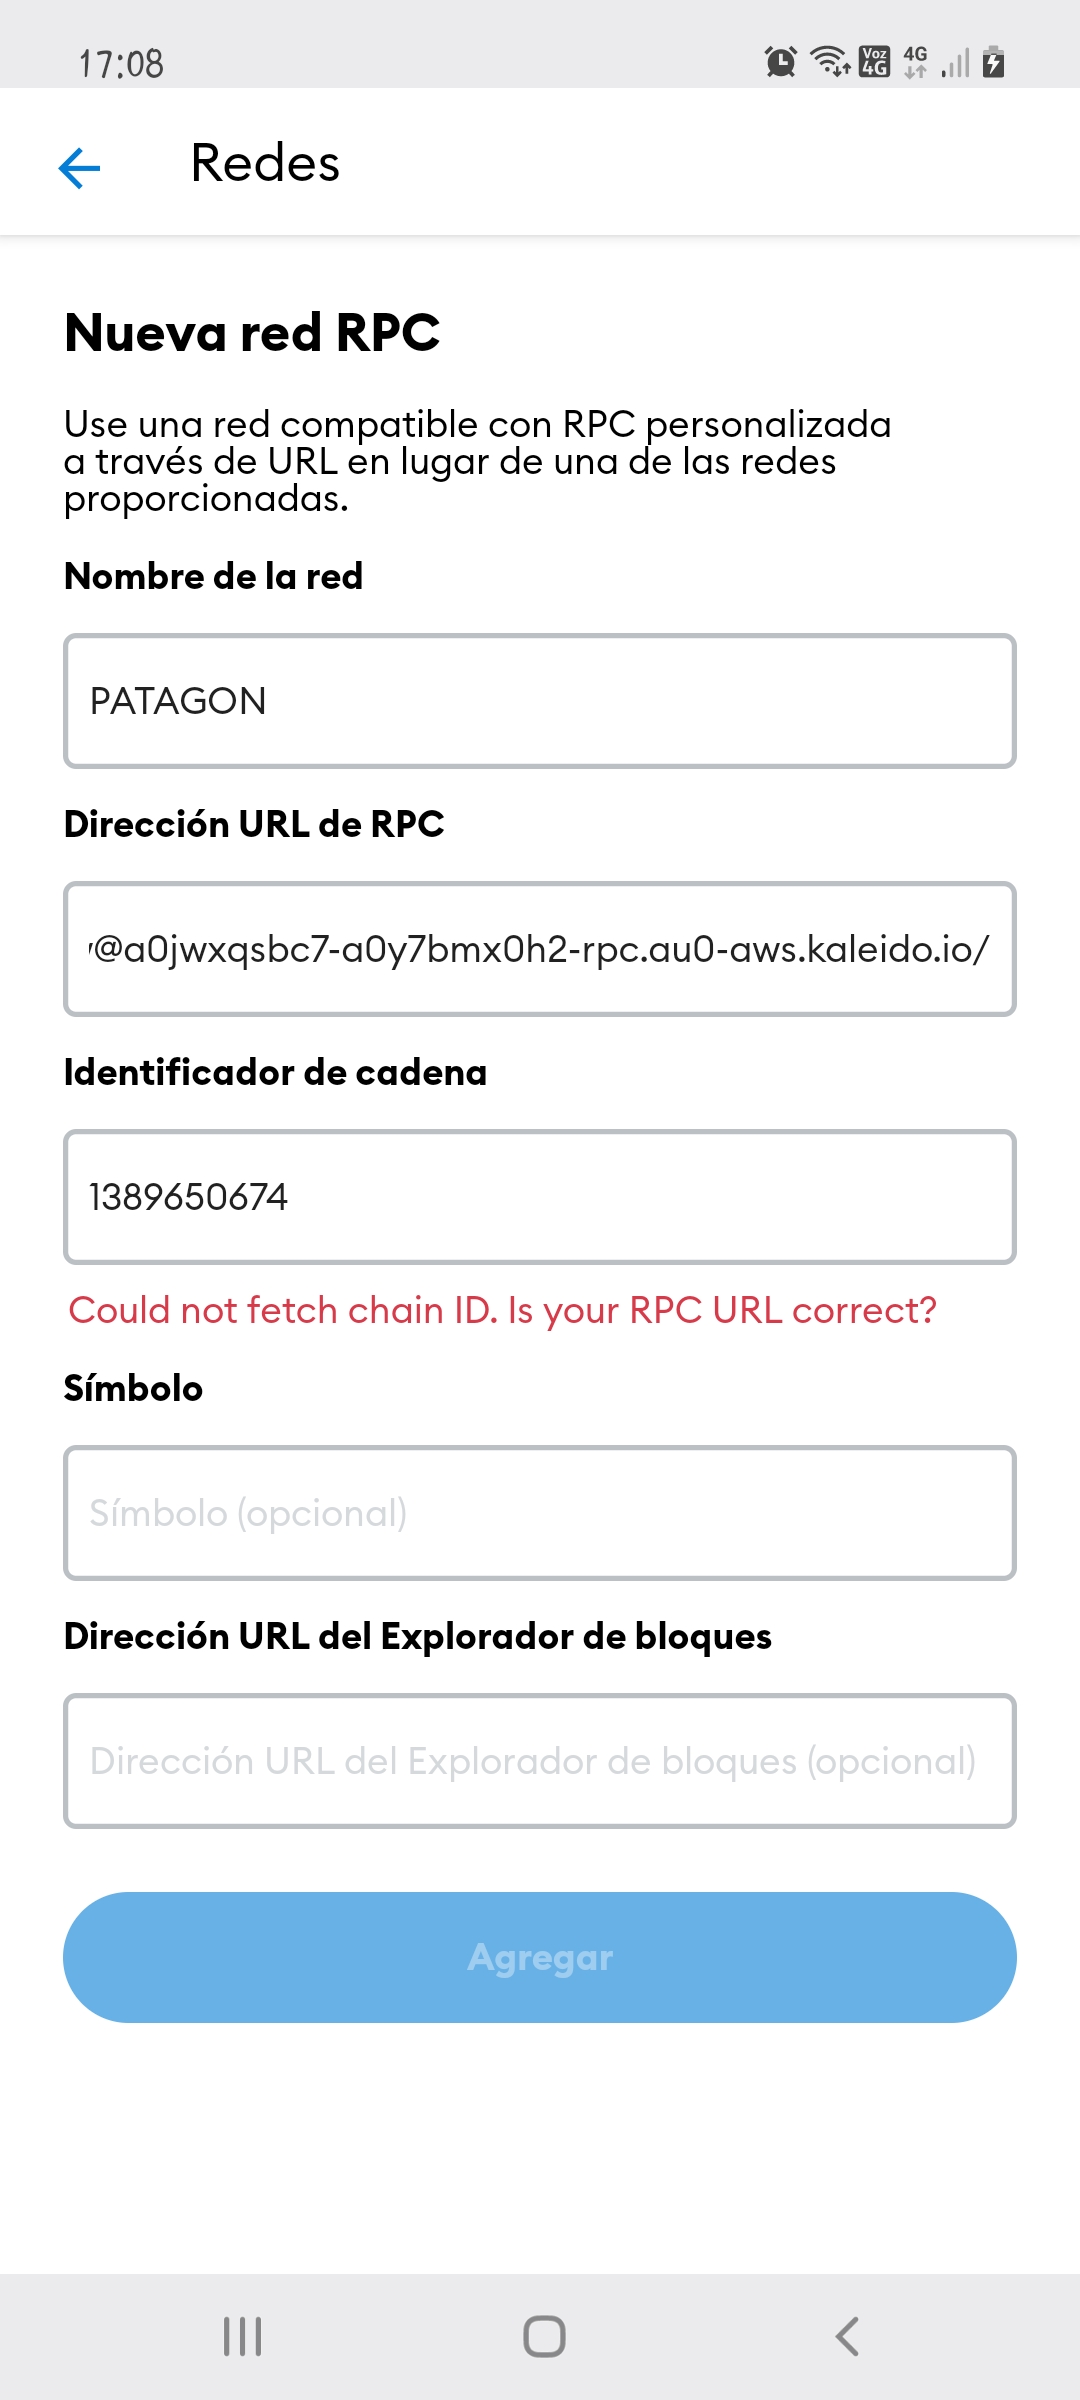The image size is (1080, 2400).
Task: Tap the alarm clock status icon
Action: pos(779,60)
